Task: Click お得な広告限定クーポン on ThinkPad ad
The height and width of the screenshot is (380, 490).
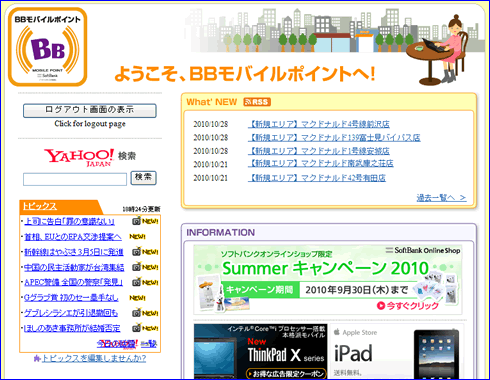Action: point(286,374)
